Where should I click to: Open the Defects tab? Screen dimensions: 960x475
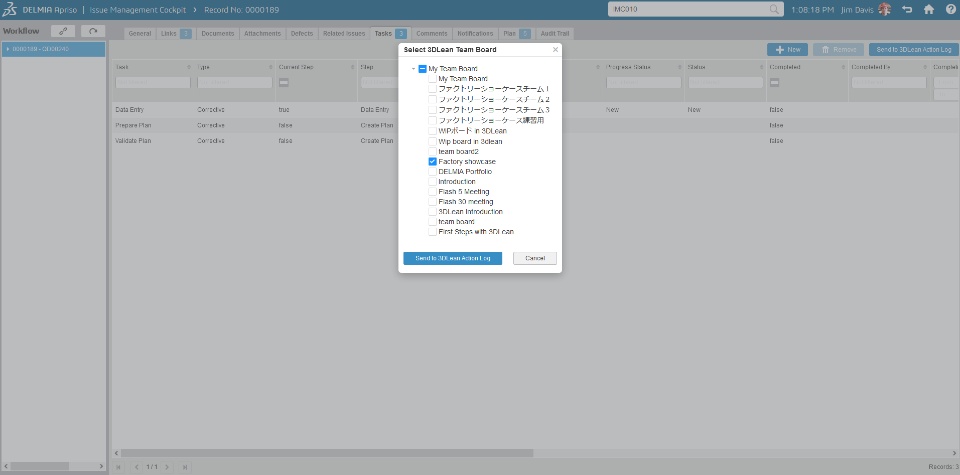[x=302, y=34]
